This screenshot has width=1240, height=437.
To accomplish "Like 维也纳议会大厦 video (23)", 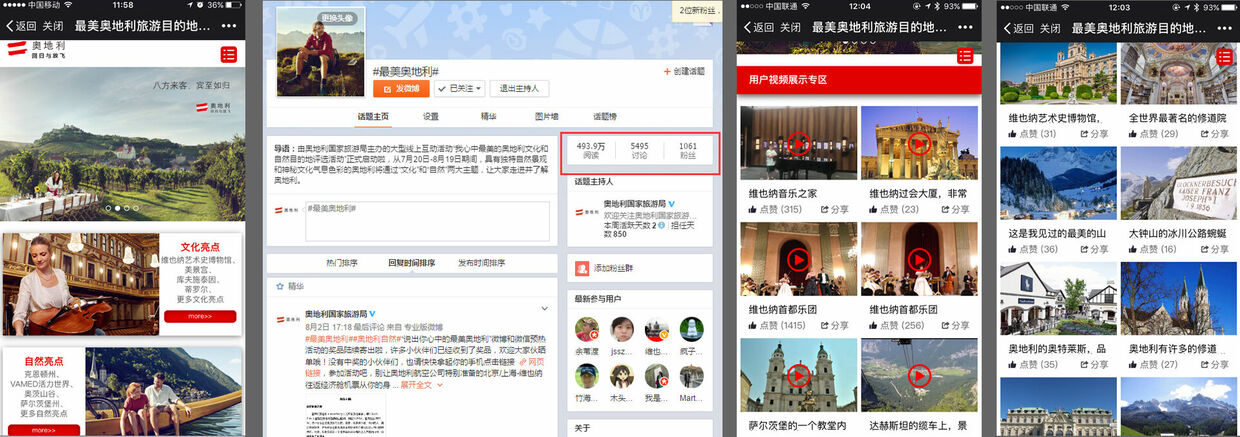I will [x=896, y=209].
